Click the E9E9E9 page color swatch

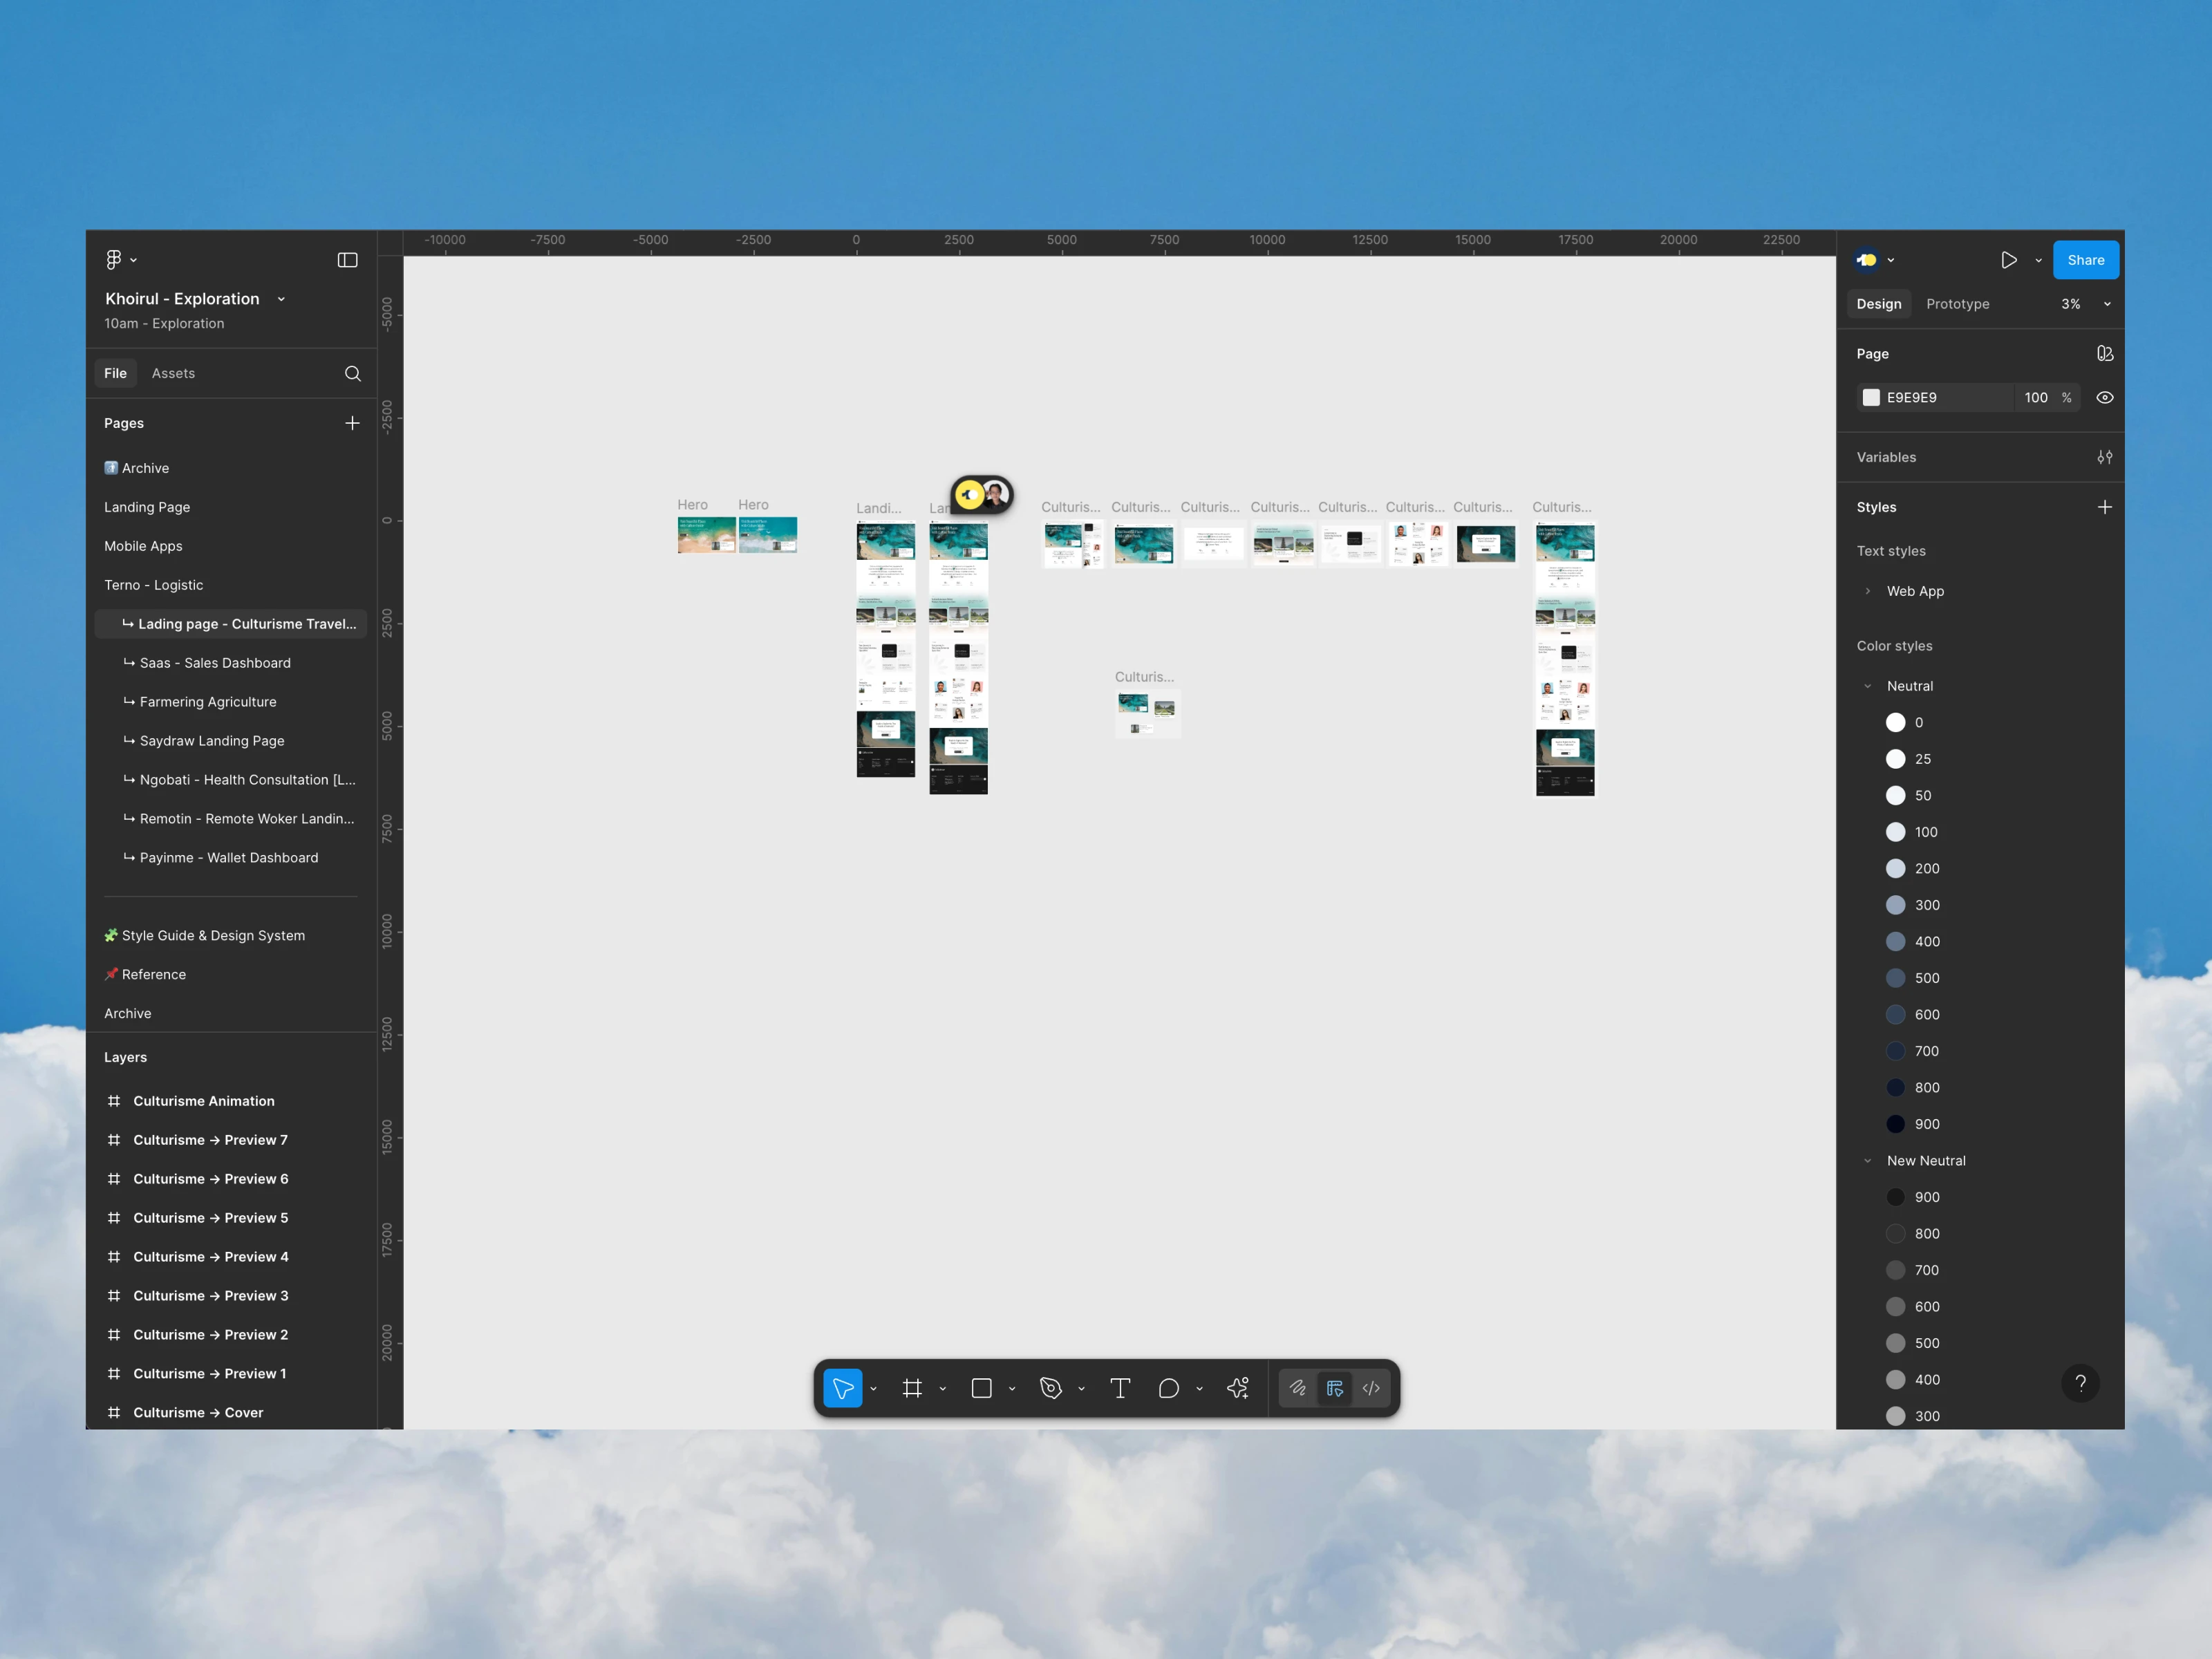1871,397
